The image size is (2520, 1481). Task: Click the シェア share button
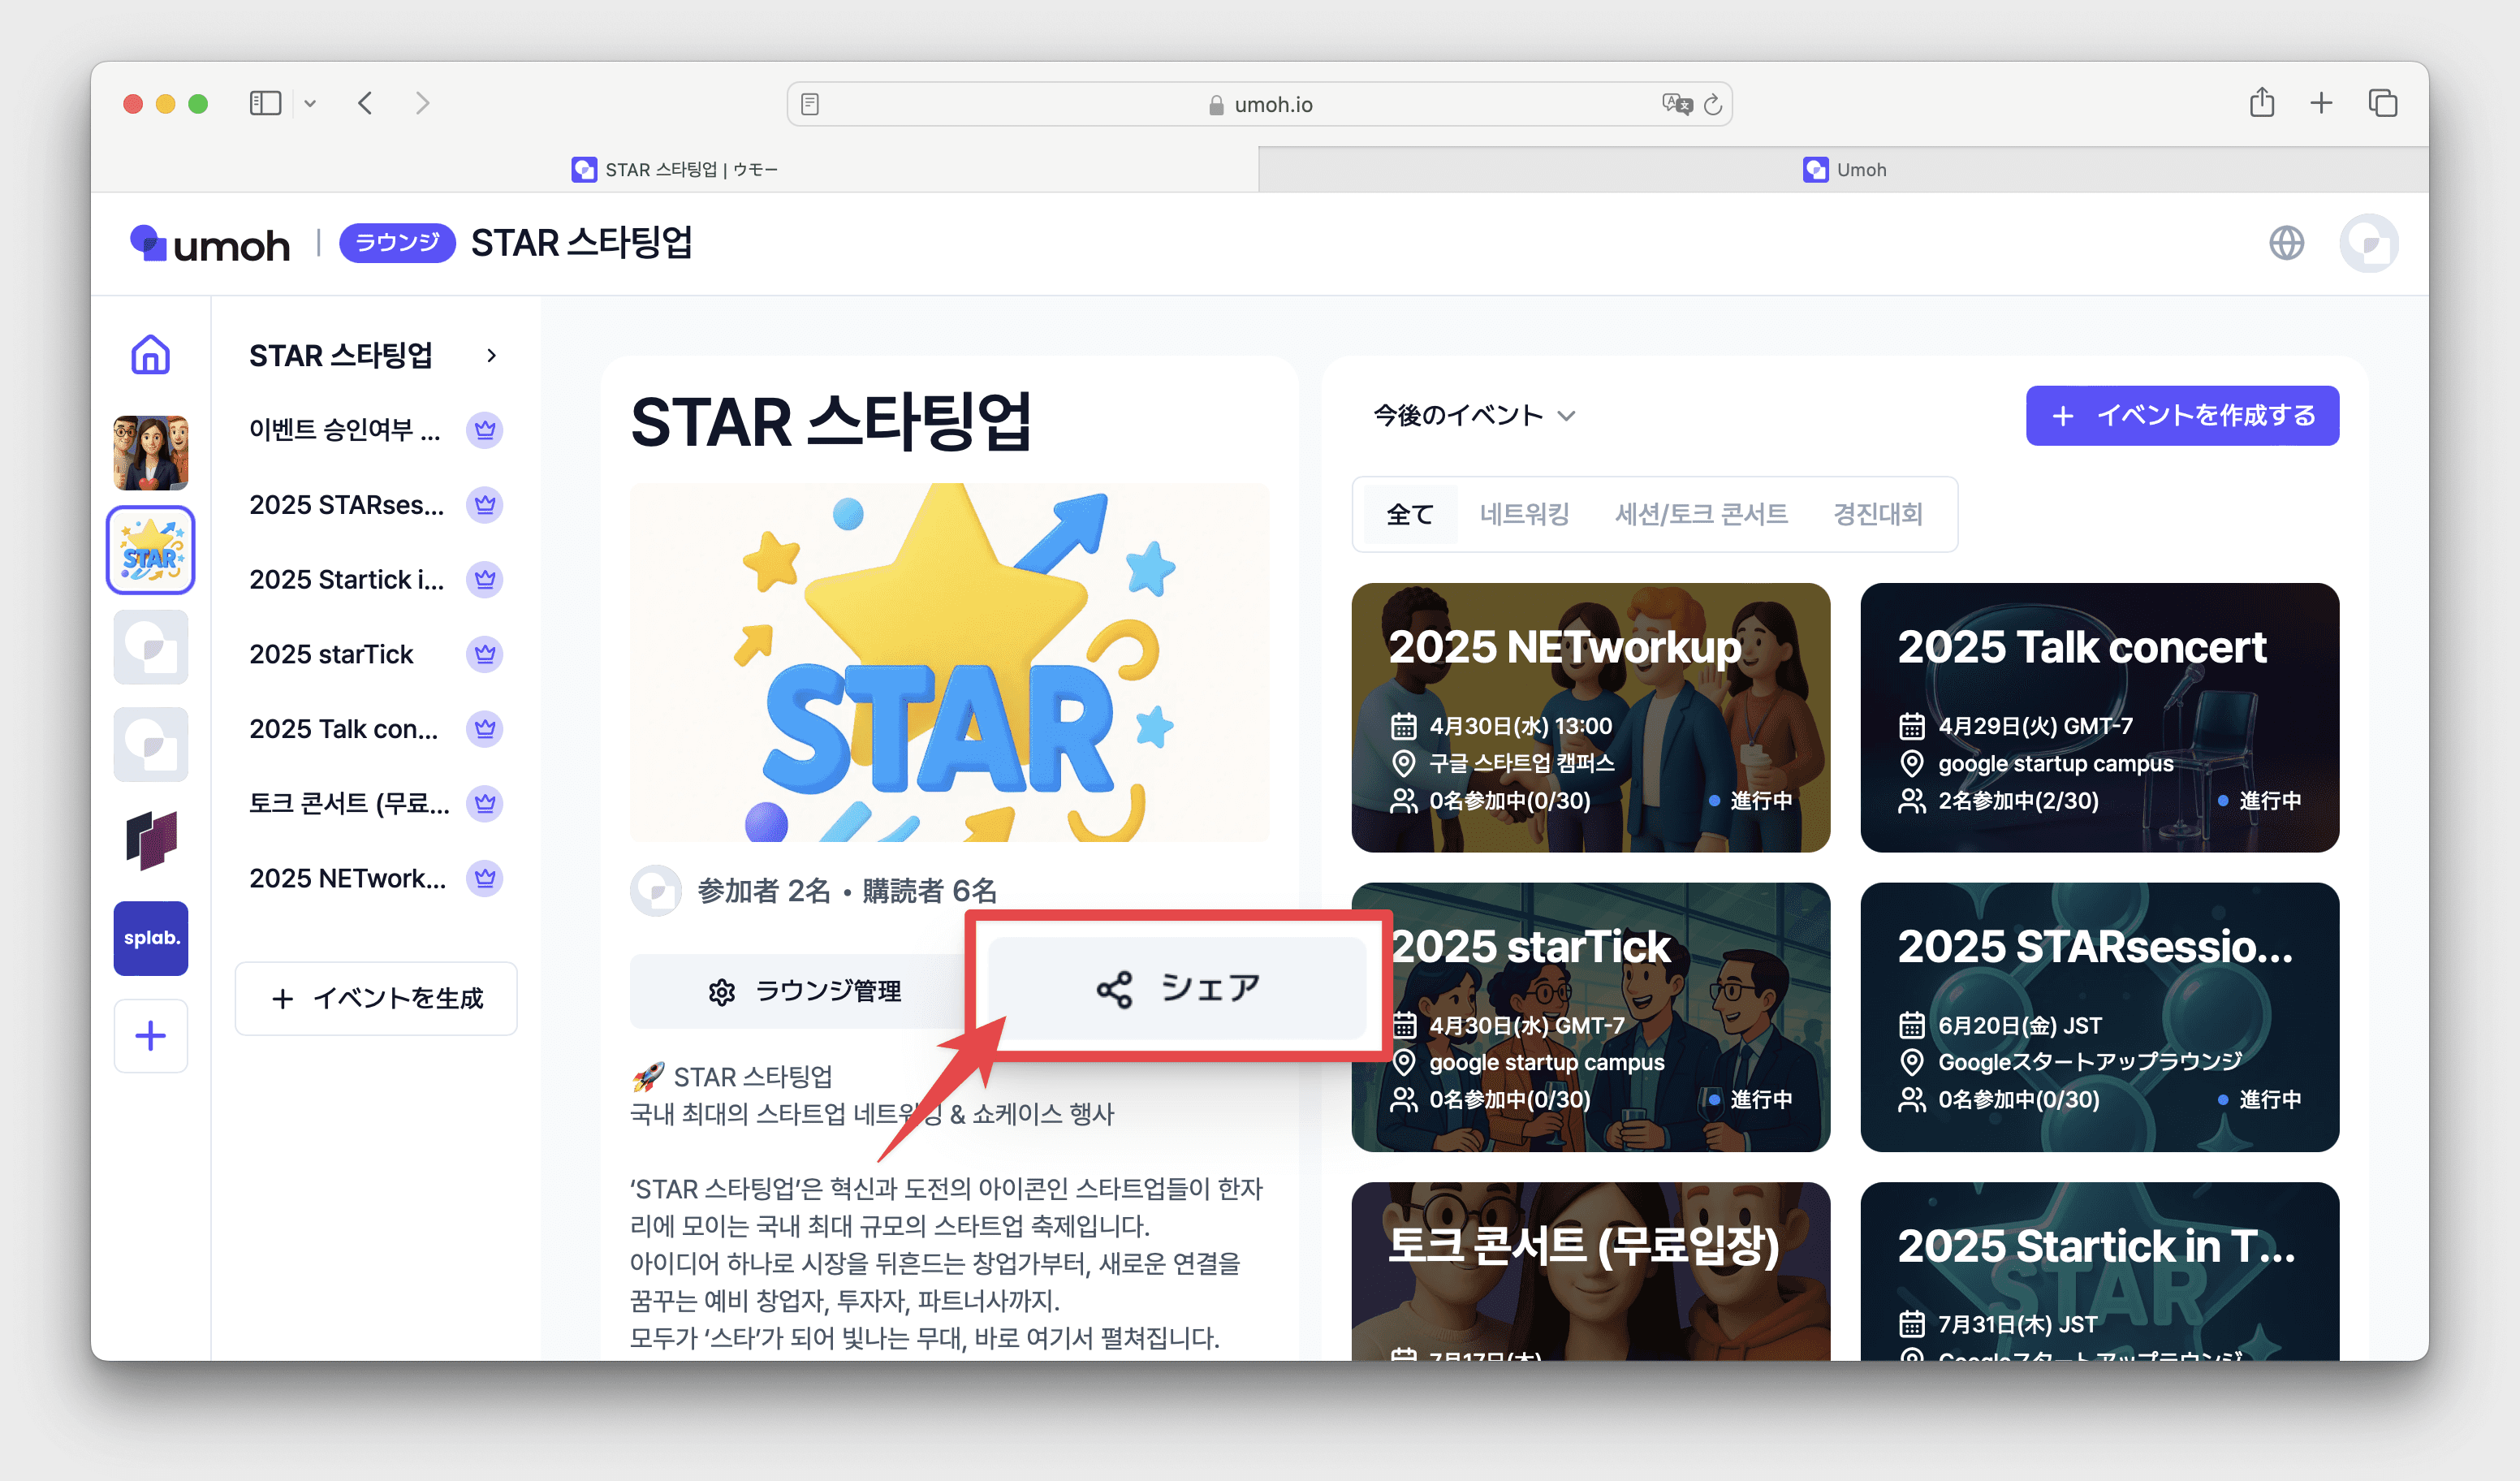tap(1177, 988)
